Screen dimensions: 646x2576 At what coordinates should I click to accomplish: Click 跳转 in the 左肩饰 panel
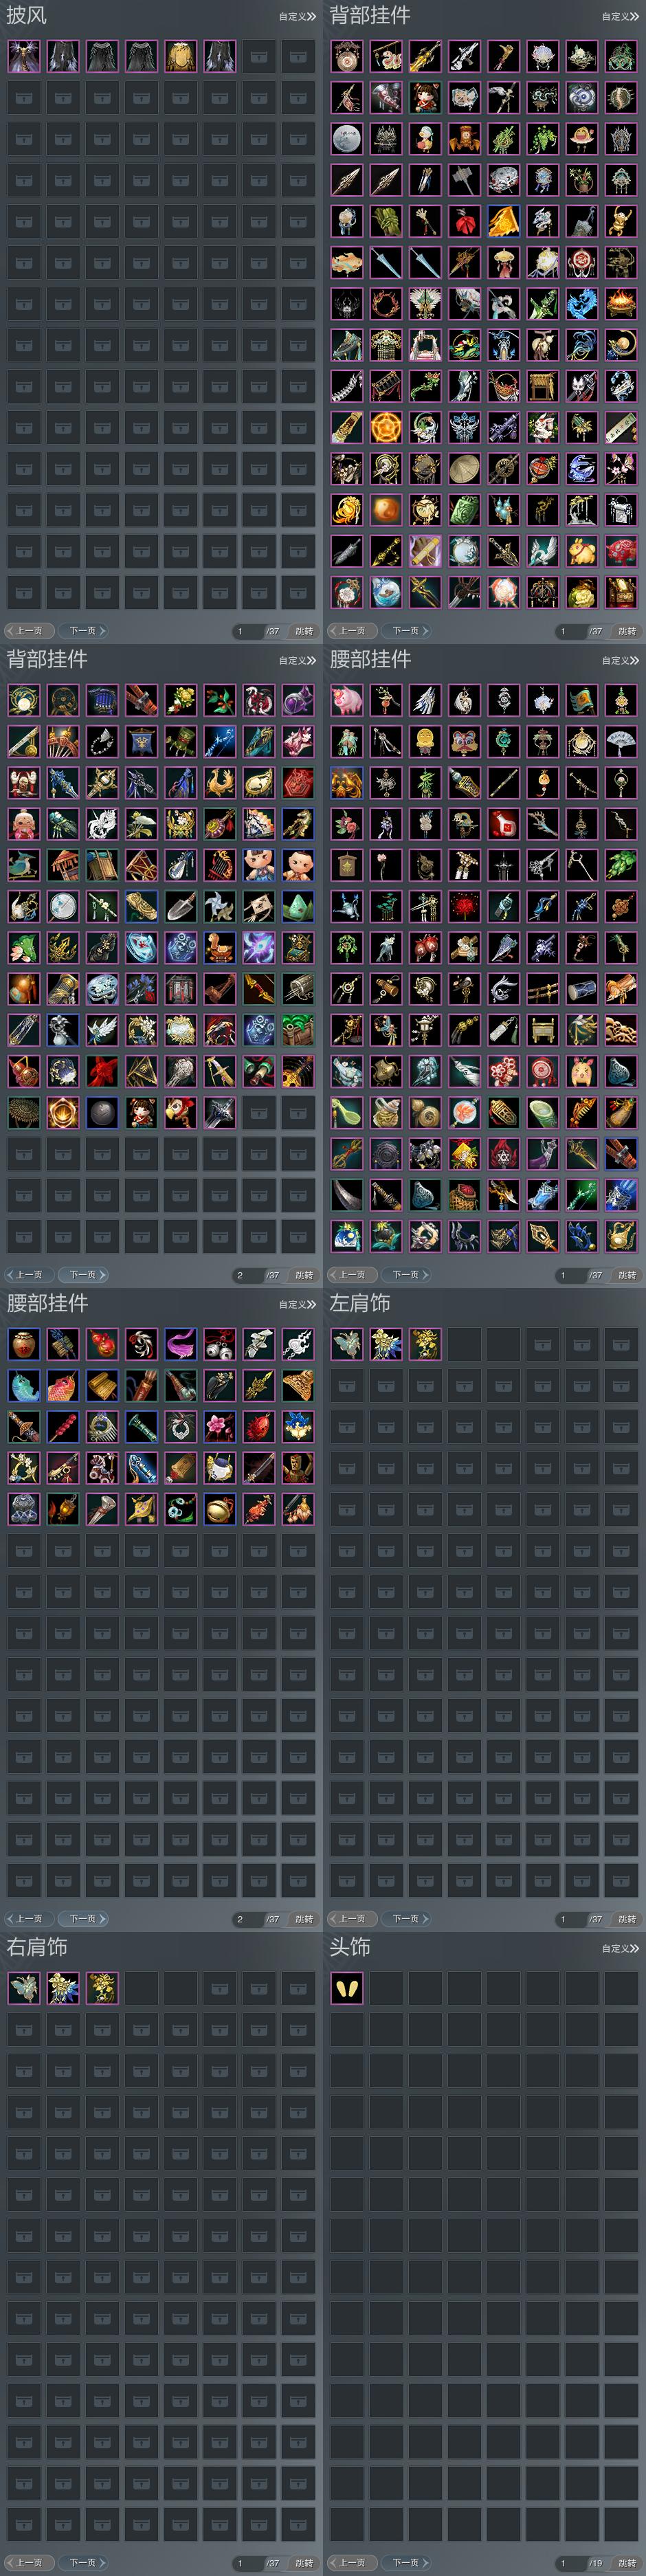click(x=627, y=1919)
